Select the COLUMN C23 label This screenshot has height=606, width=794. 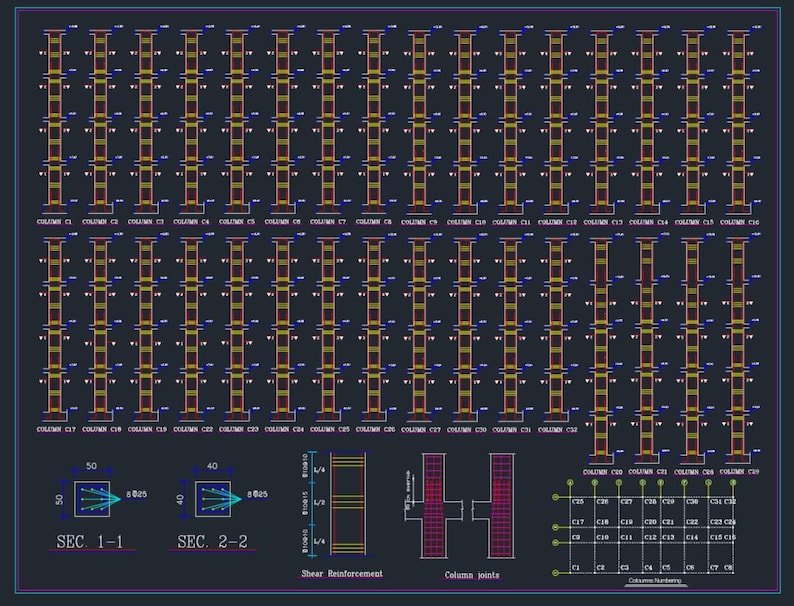coord(239,429)
